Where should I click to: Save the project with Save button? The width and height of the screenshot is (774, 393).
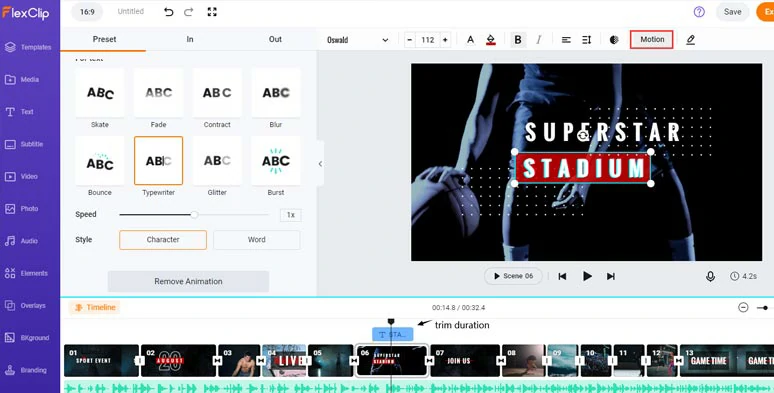pos(733,12)
